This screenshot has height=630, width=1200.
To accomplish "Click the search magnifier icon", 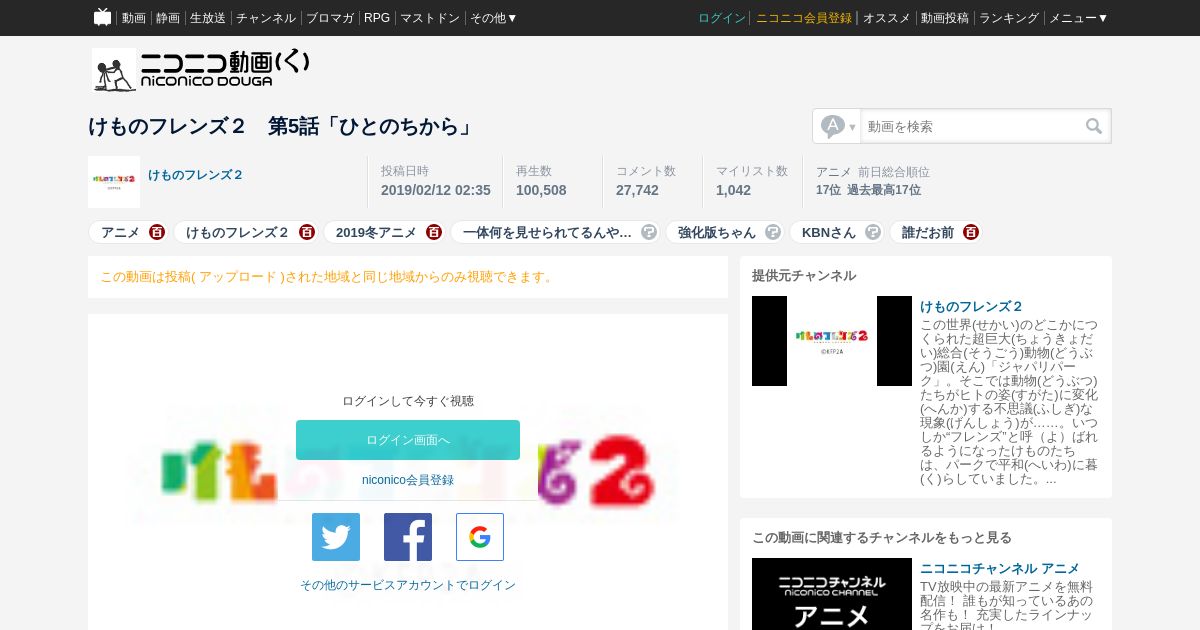I will point(1094,126).
